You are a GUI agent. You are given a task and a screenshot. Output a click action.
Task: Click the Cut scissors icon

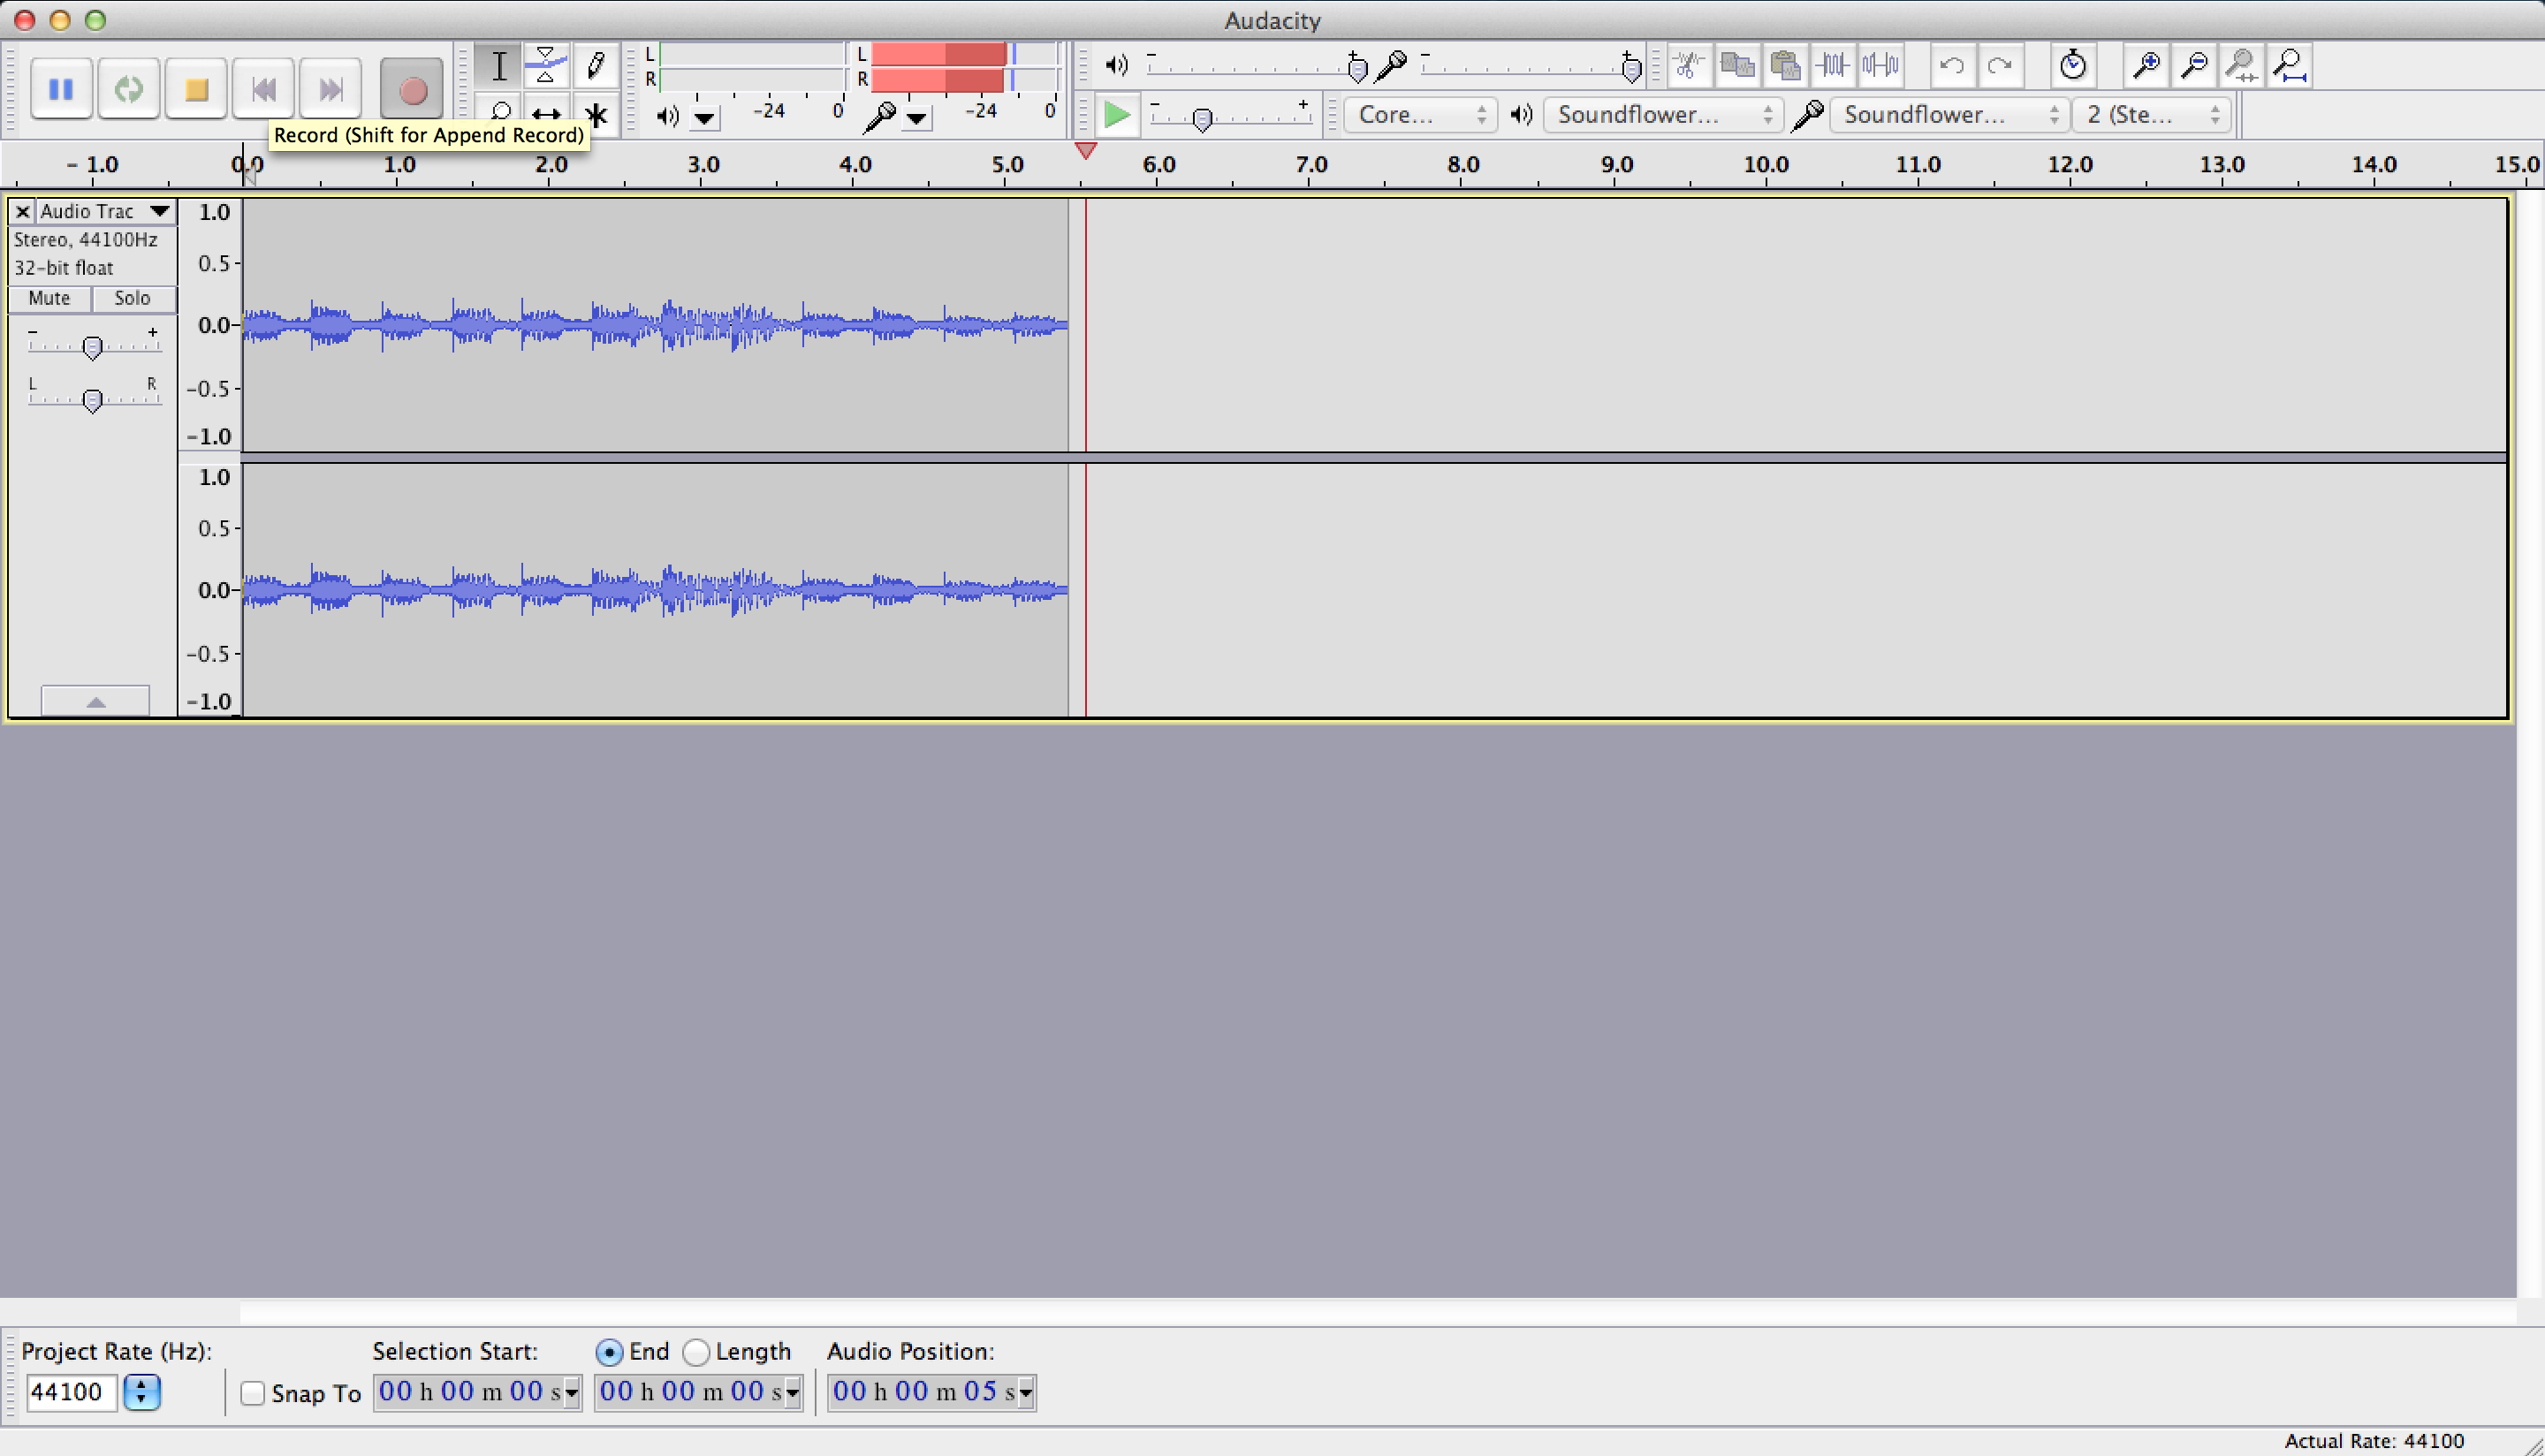[x=1688, y=66]
